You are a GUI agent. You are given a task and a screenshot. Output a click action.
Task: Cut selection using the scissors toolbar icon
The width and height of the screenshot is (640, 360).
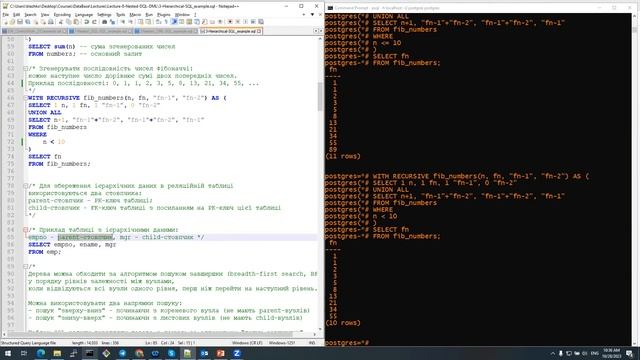point(60,22)
